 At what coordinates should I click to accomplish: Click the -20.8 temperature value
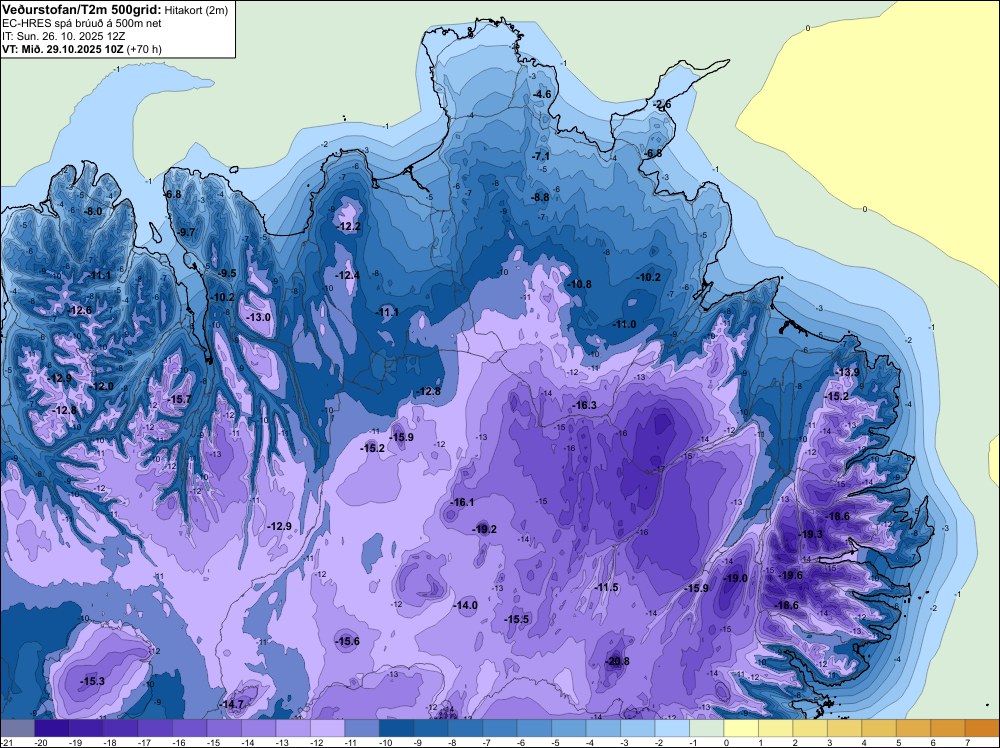click(617, 661)
